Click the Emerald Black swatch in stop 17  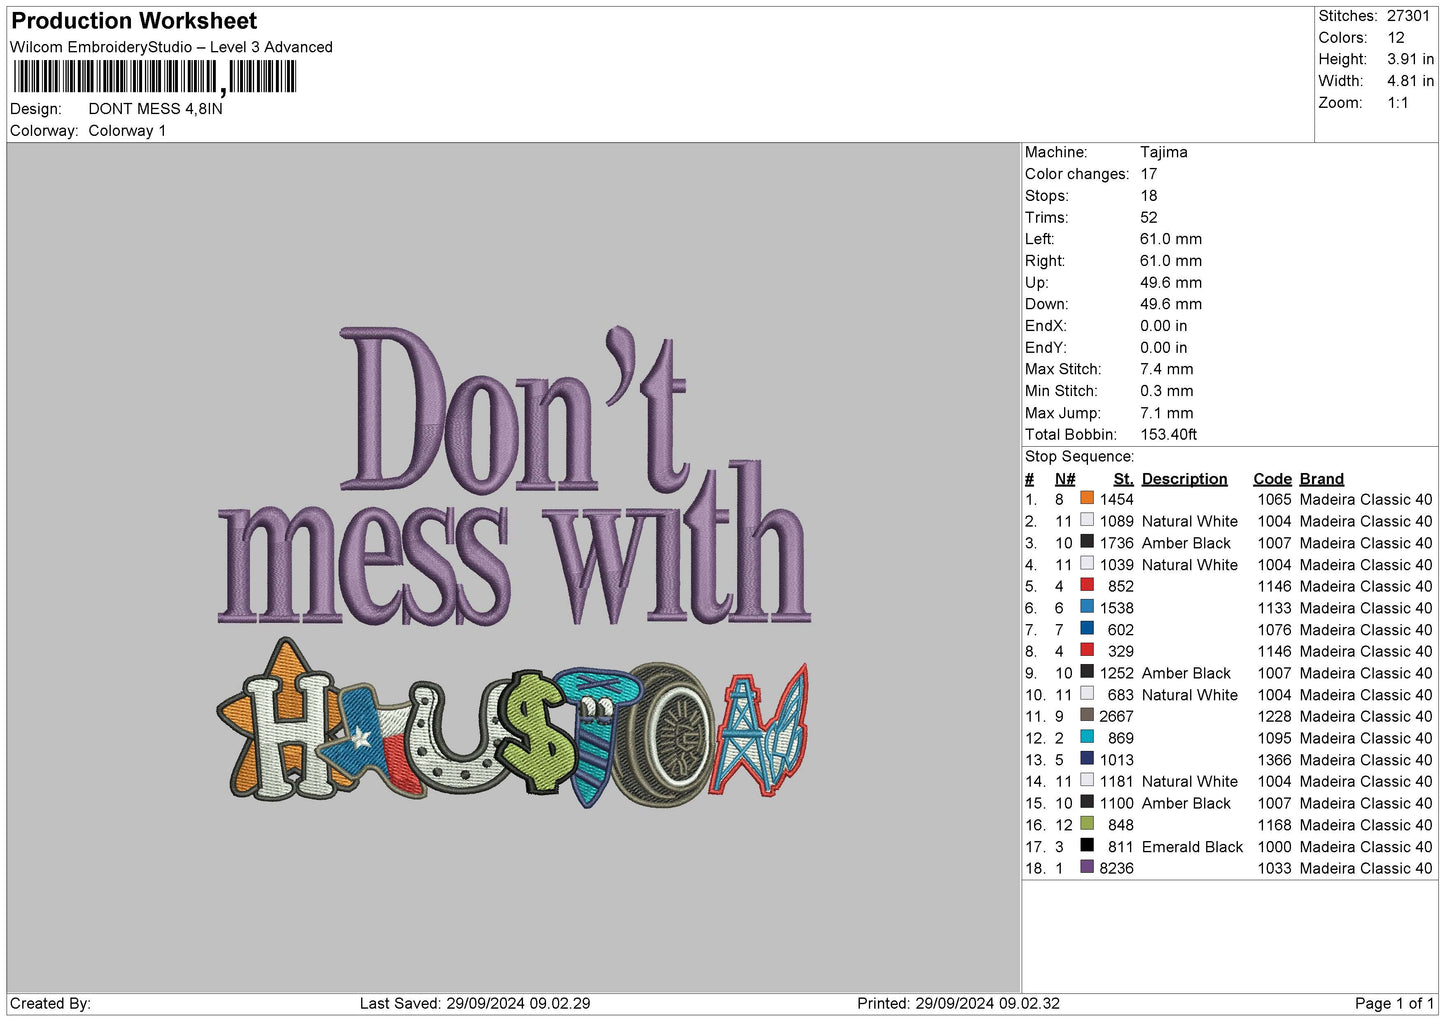(1087, 845)
